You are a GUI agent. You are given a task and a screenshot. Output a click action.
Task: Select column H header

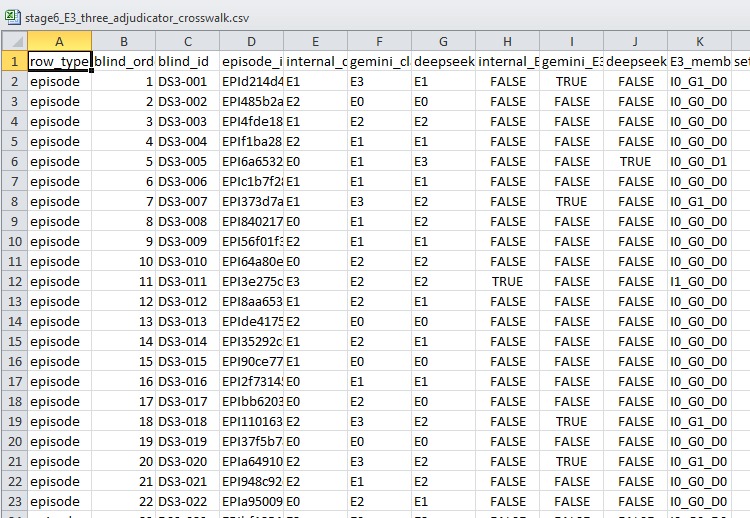pyautogui.click(x=507, y=41)
